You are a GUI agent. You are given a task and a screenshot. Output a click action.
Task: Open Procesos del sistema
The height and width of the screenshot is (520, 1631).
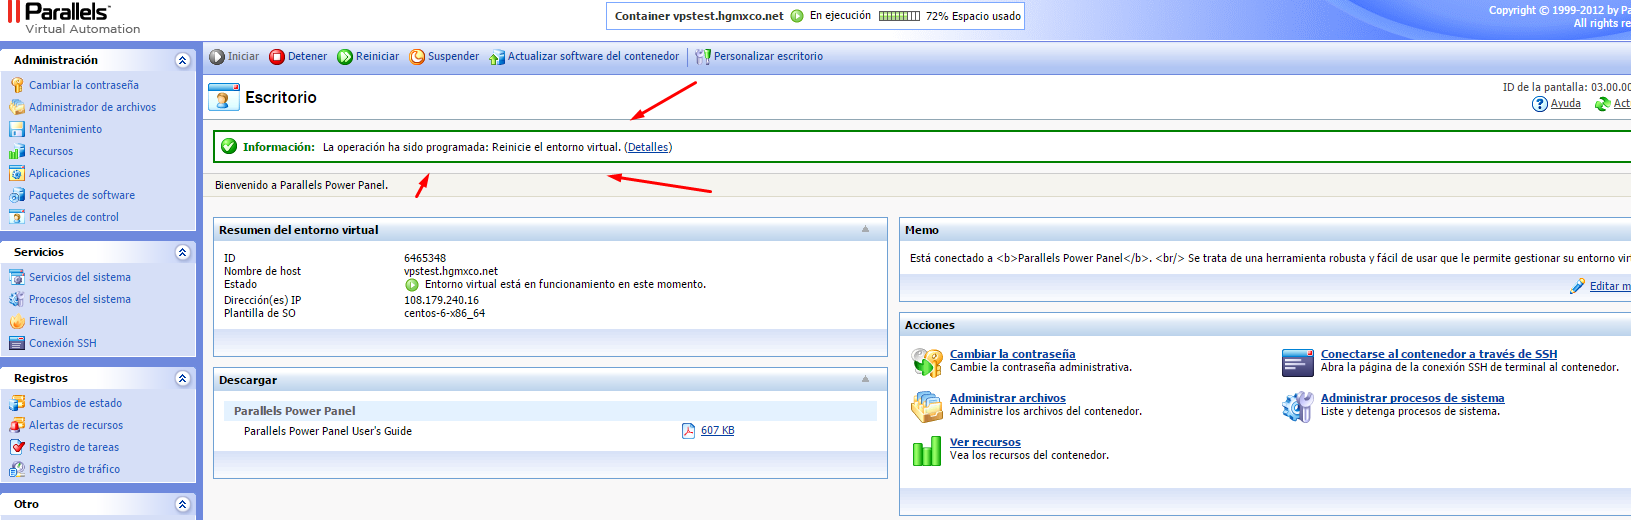point(80,299)
